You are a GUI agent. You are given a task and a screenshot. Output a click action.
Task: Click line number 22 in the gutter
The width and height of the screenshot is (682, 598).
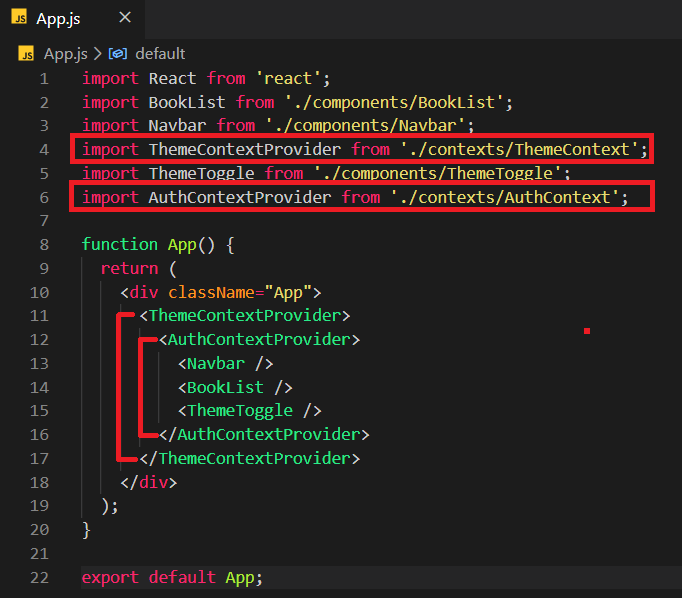coord(39,577)
